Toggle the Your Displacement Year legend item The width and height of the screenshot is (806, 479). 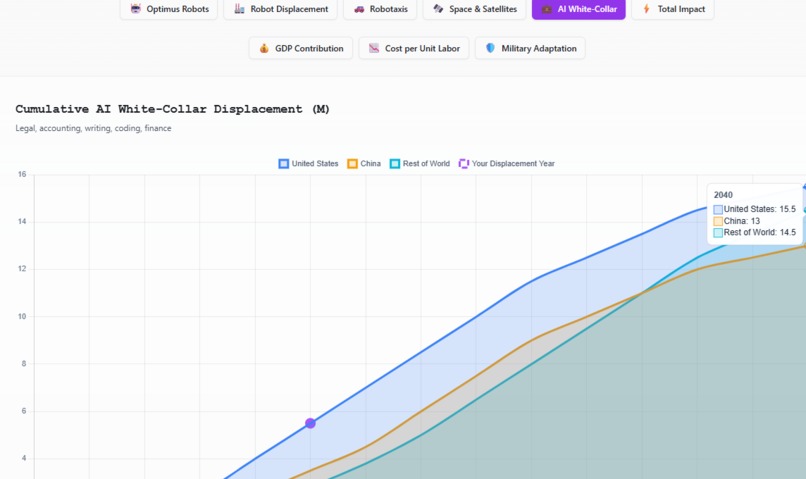click(507, 163)
